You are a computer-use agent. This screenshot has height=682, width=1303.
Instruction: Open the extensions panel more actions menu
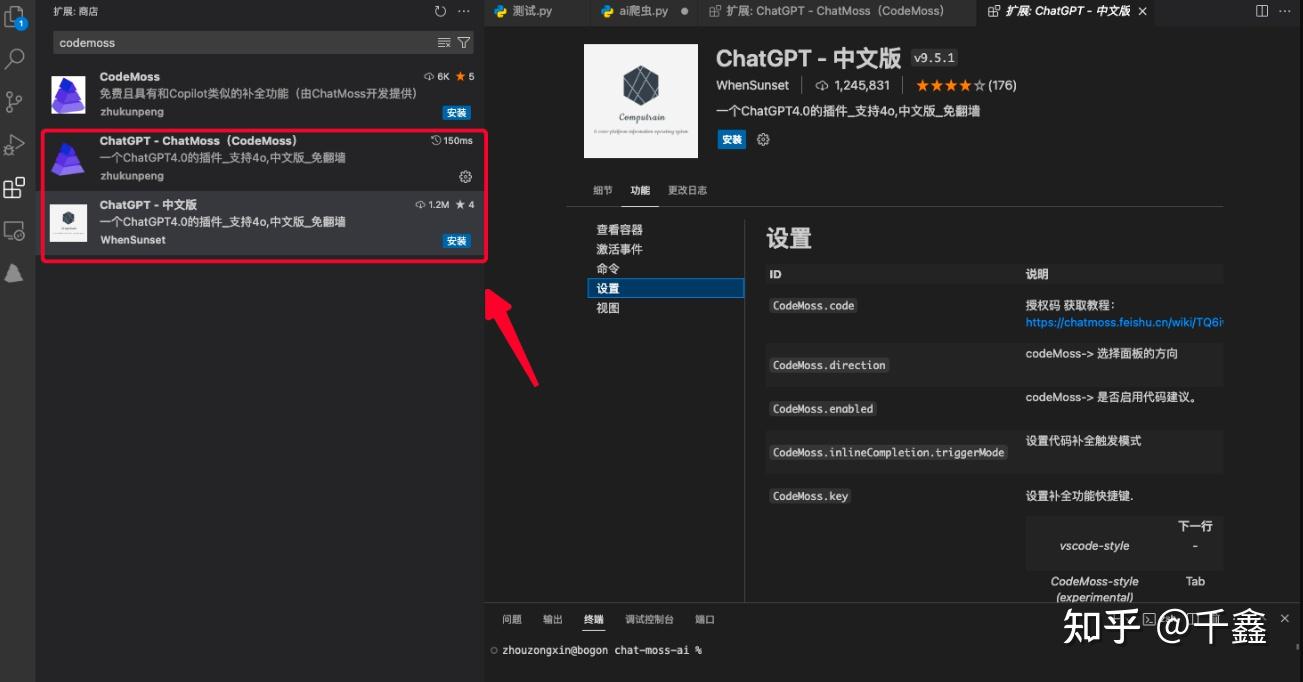coord(463,11)
